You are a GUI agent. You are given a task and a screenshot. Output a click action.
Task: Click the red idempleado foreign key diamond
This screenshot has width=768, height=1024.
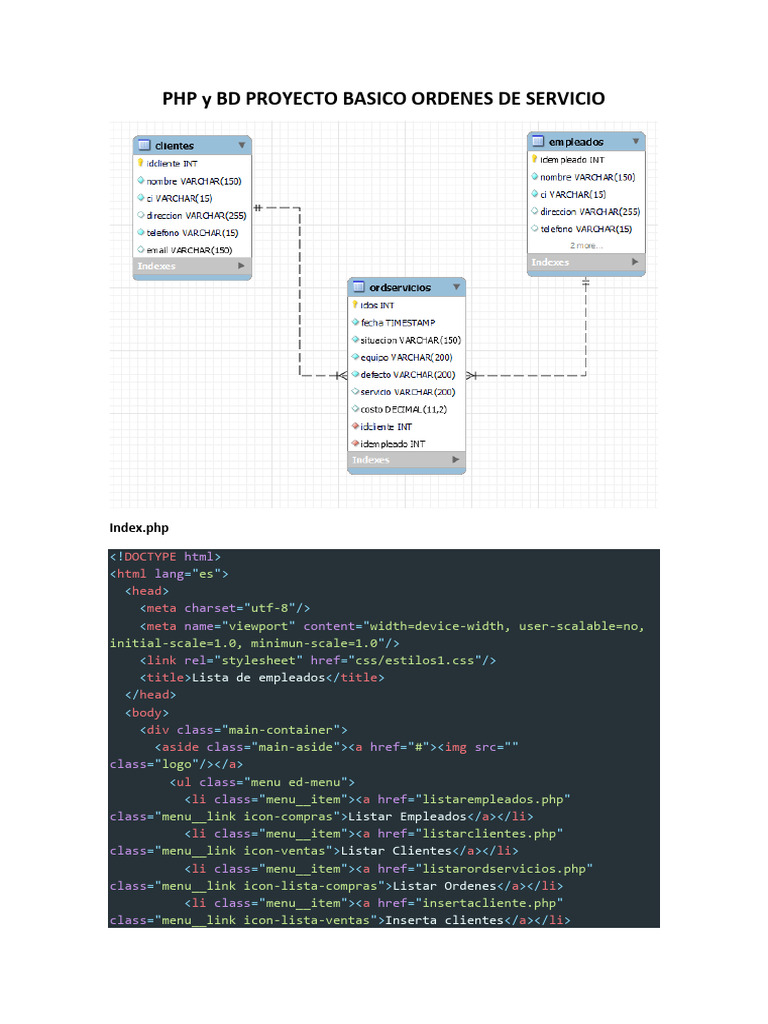355,443
